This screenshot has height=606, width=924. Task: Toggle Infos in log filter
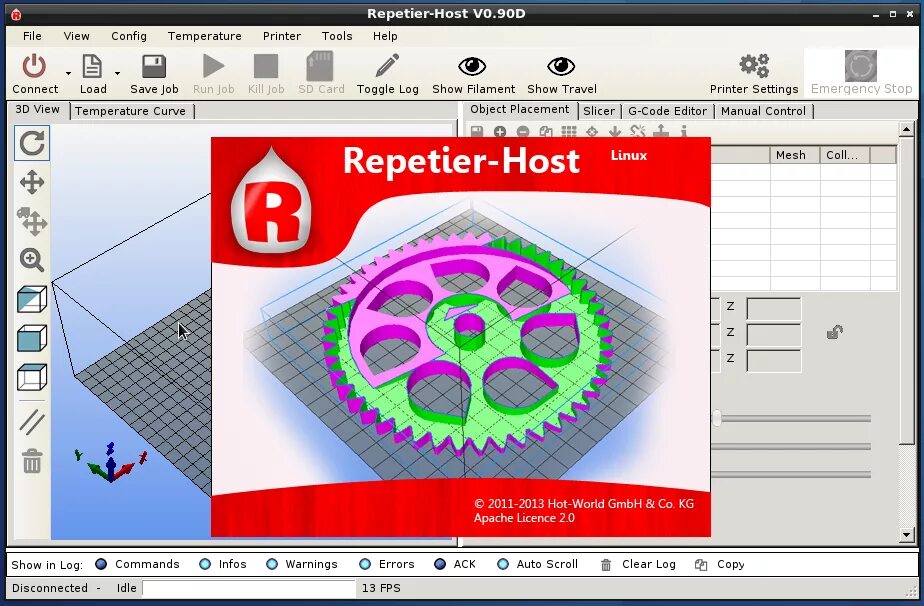coord(223,564)
